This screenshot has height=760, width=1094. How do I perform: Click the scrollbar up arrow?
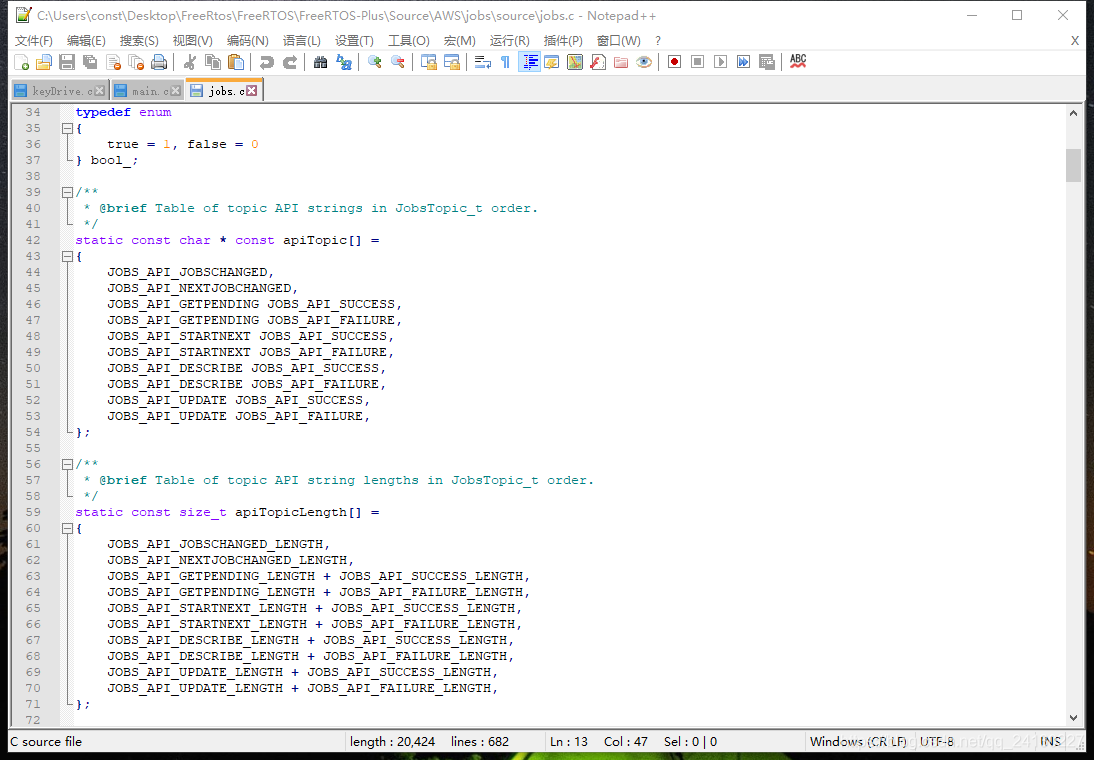point(1073,112)
